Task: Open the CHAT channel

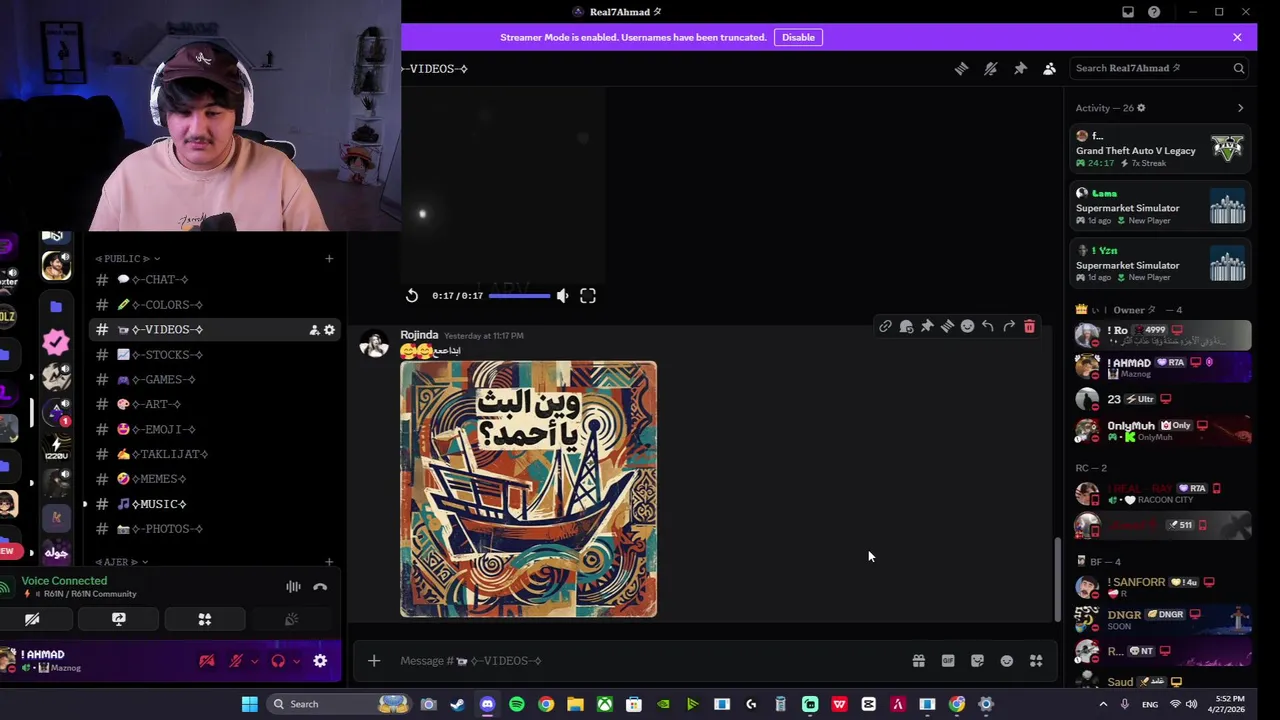Action: click(215, 279)
